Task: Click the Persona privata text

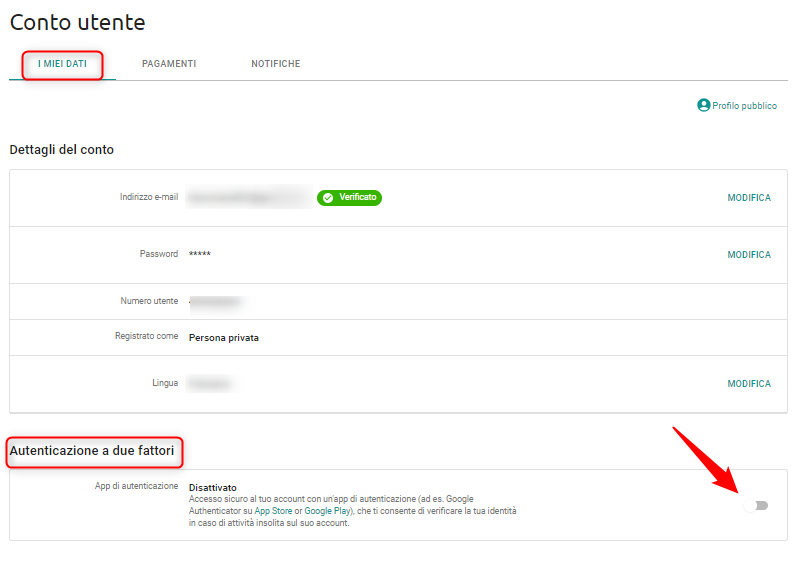Action: (x=224, y=338)
